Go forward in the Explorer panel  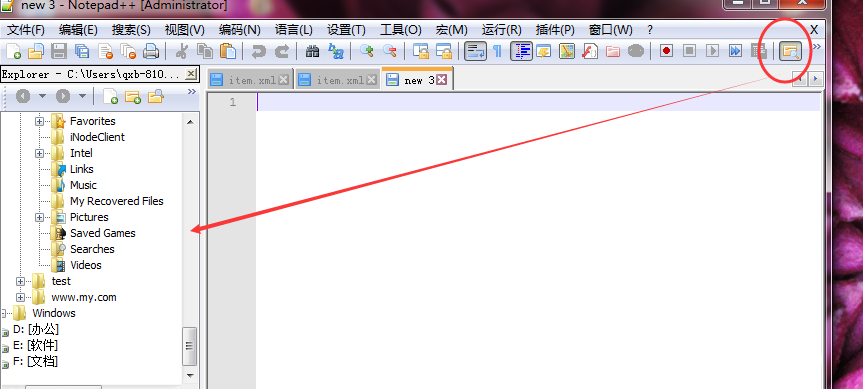click(63, 96)
